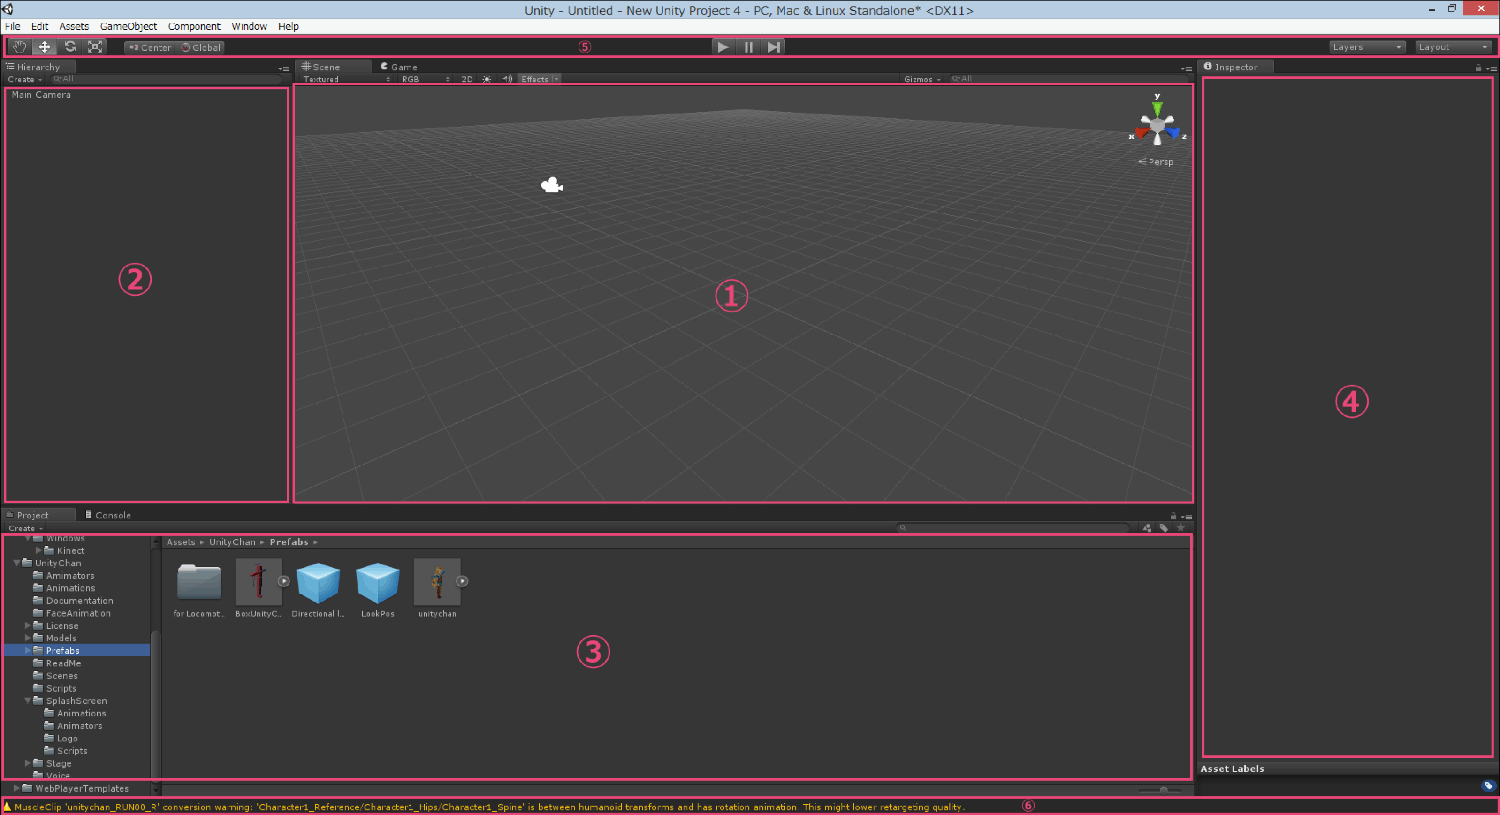Screen dimensions: 1500x815
Task: Open the Project Create dropdown
Action: point(25,528)
